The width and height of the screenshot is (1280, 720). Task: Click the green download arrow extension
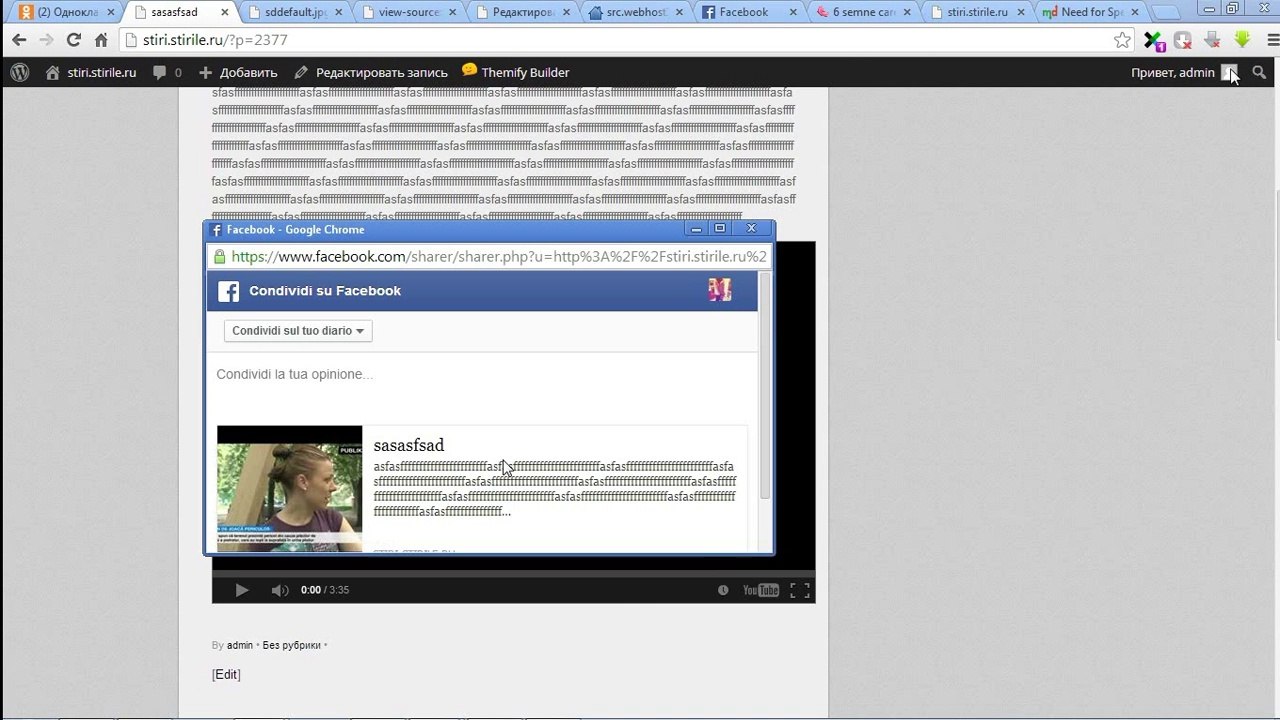pyautogui.click(x=1242, y=40)
